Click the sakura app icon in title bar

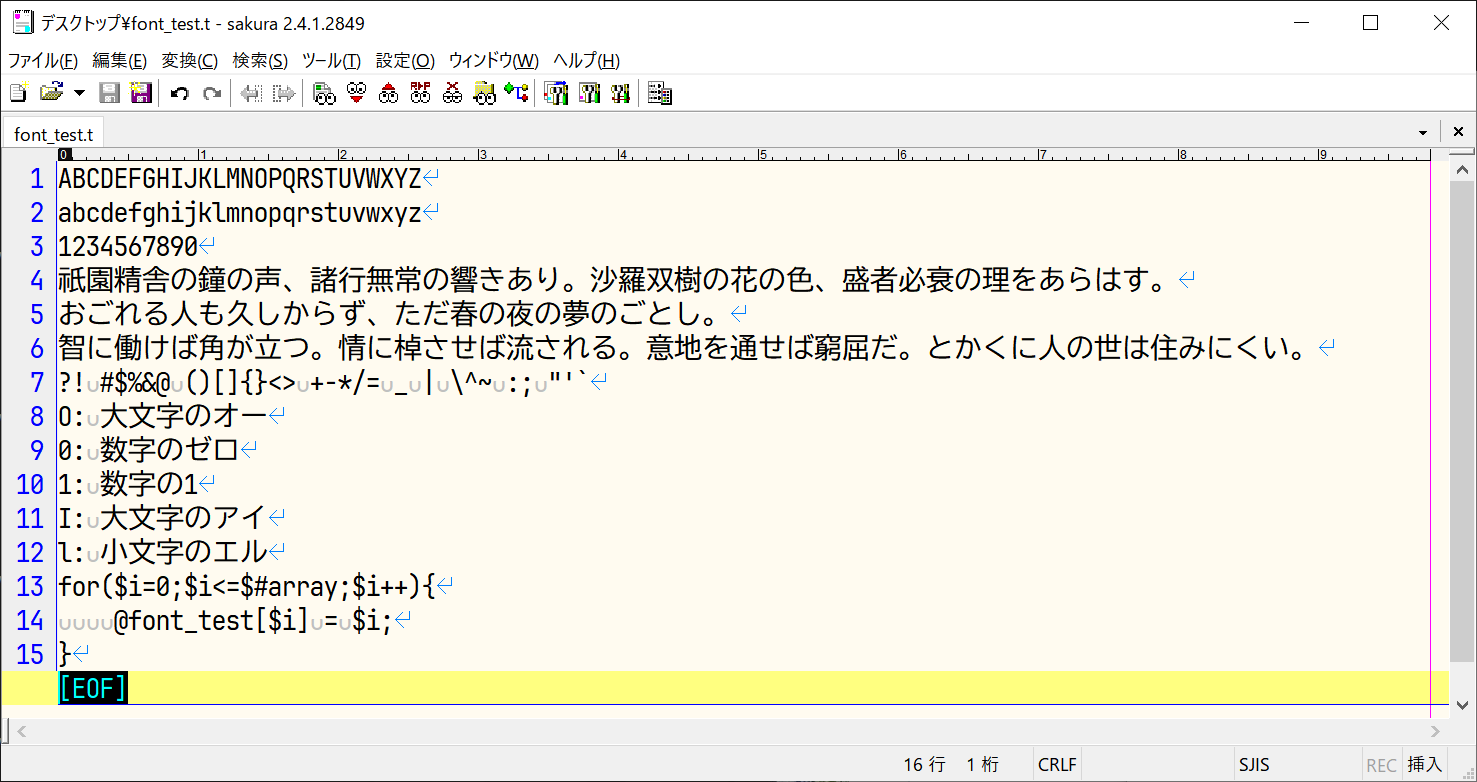[22, 22]
